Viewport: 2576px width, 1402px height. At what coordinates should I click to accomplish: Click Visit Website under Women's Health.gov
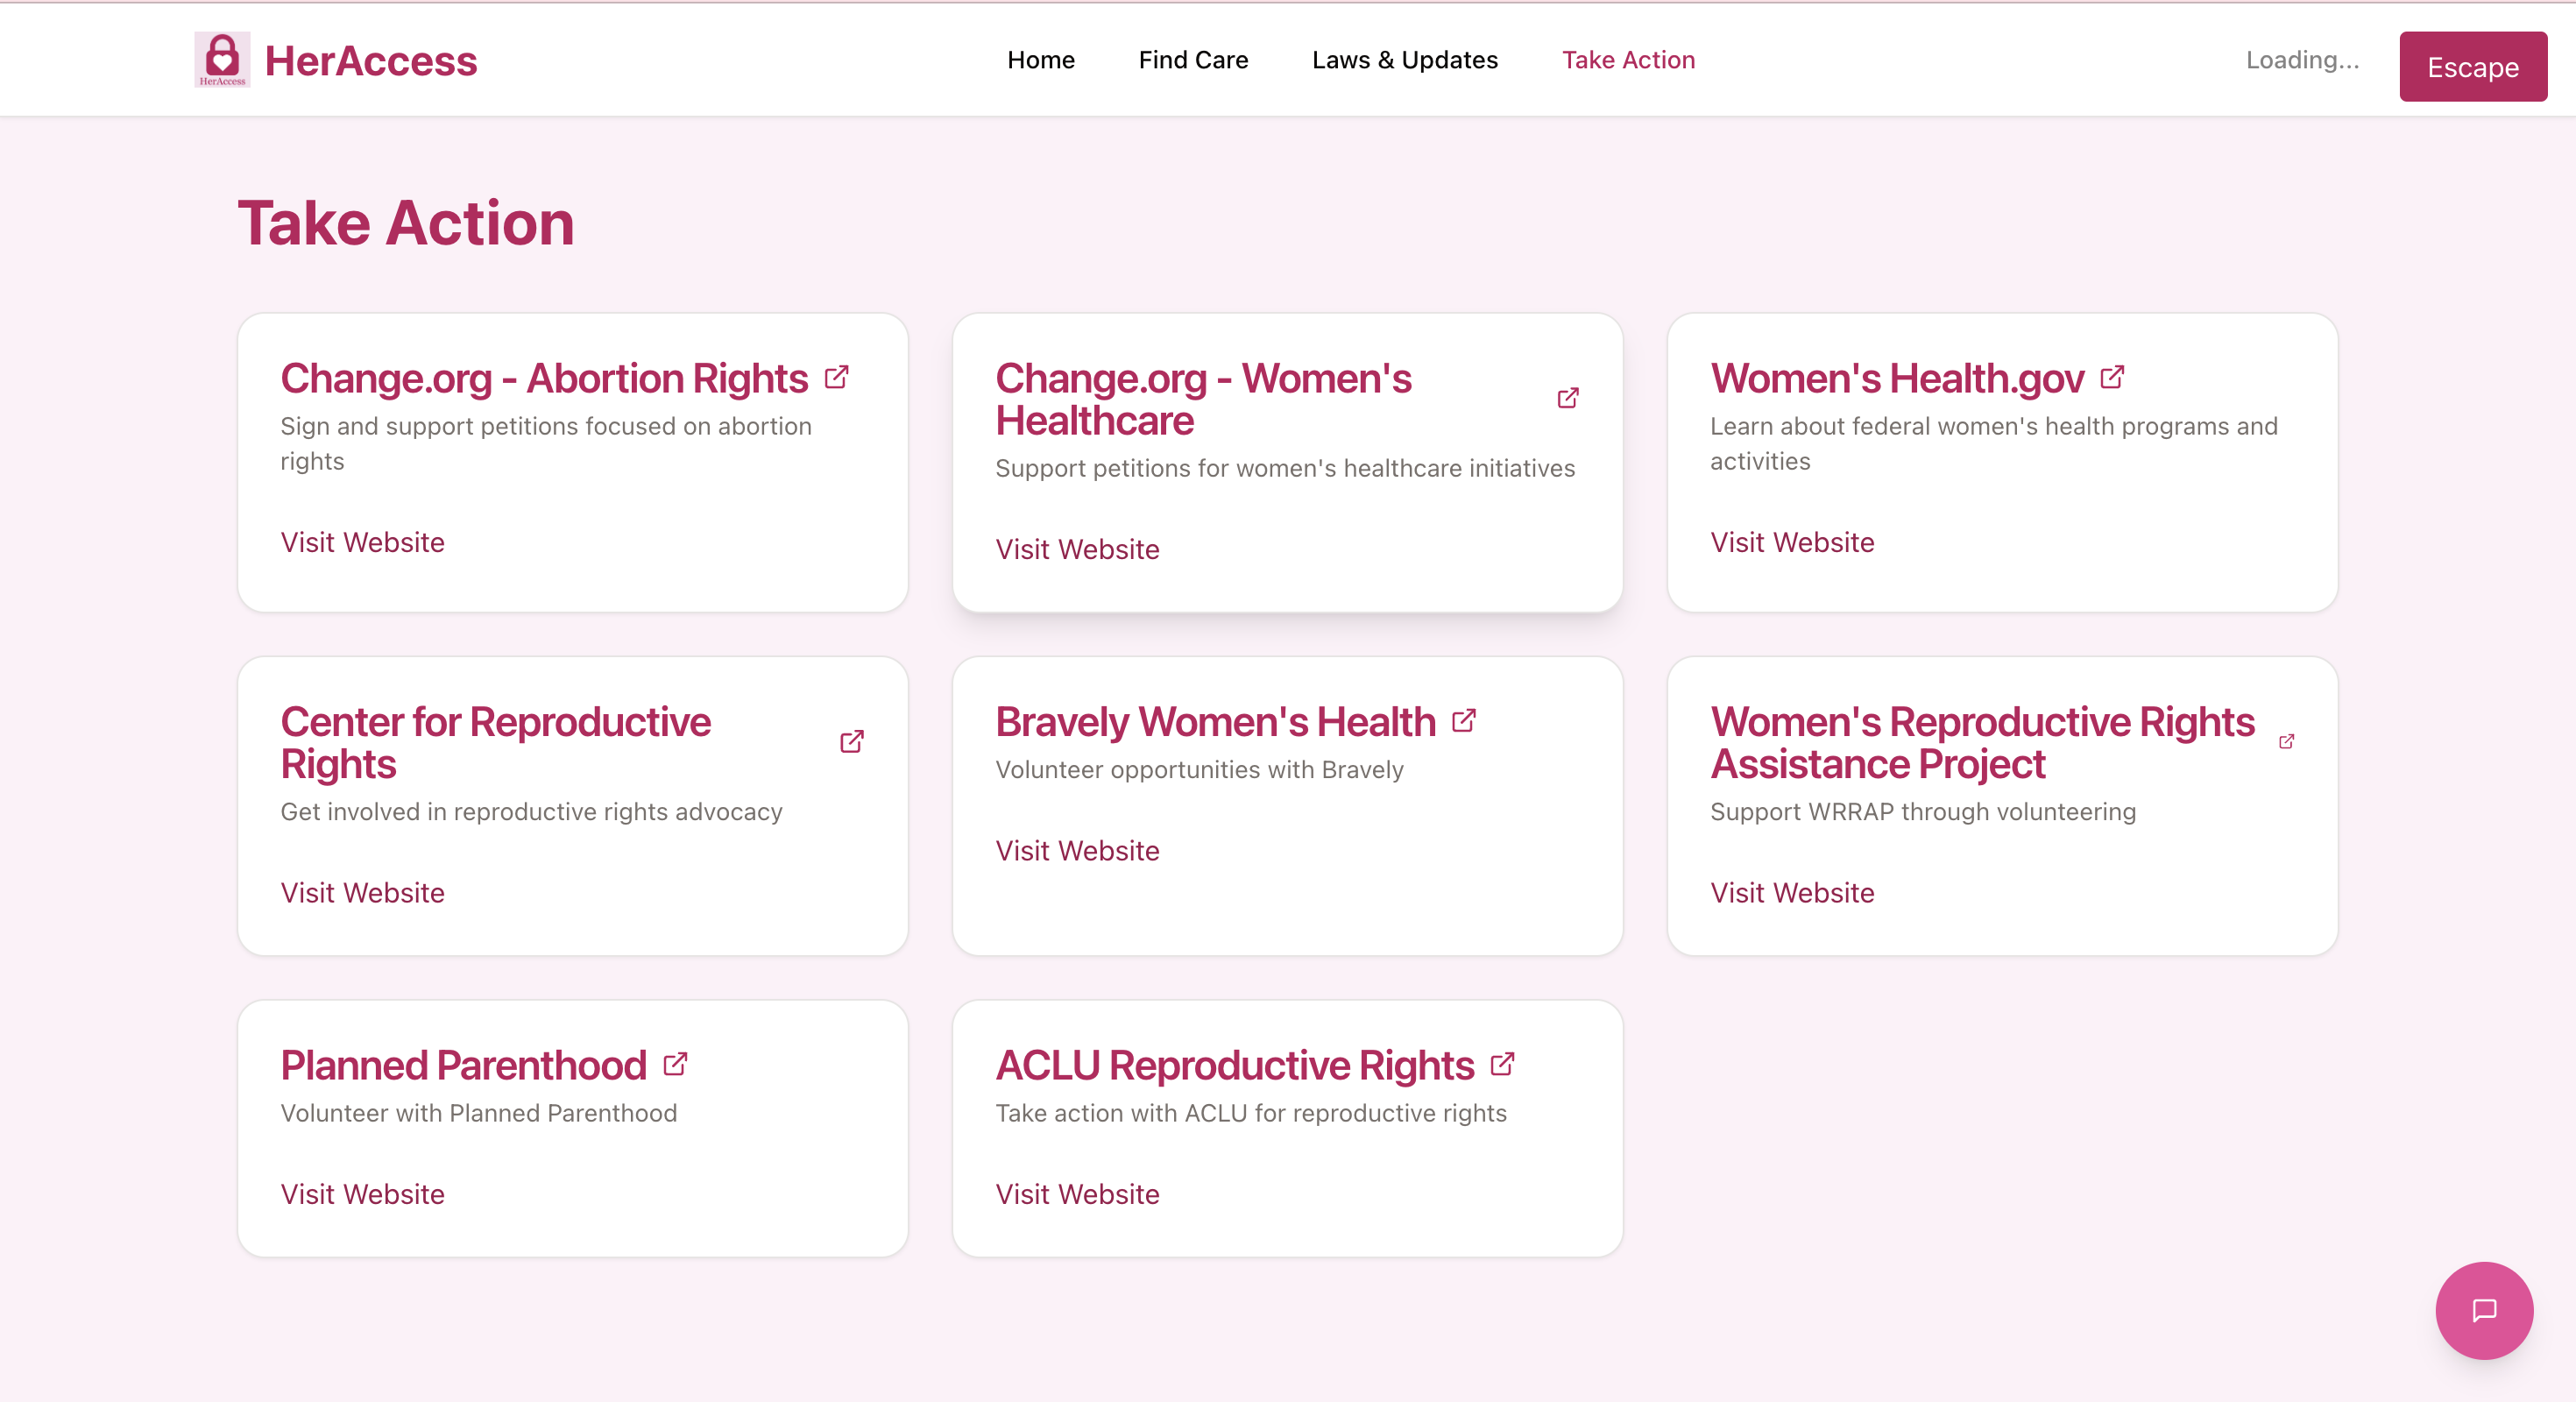click(1792, 542)
